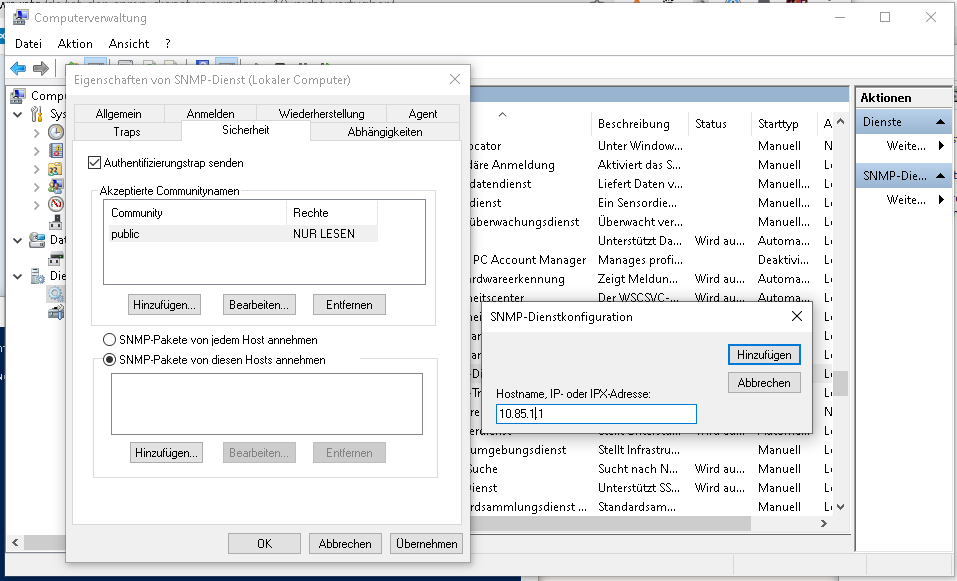Click the Datenträgerverwaltung drive icon
957x581 pixels.
pos(57,260)
